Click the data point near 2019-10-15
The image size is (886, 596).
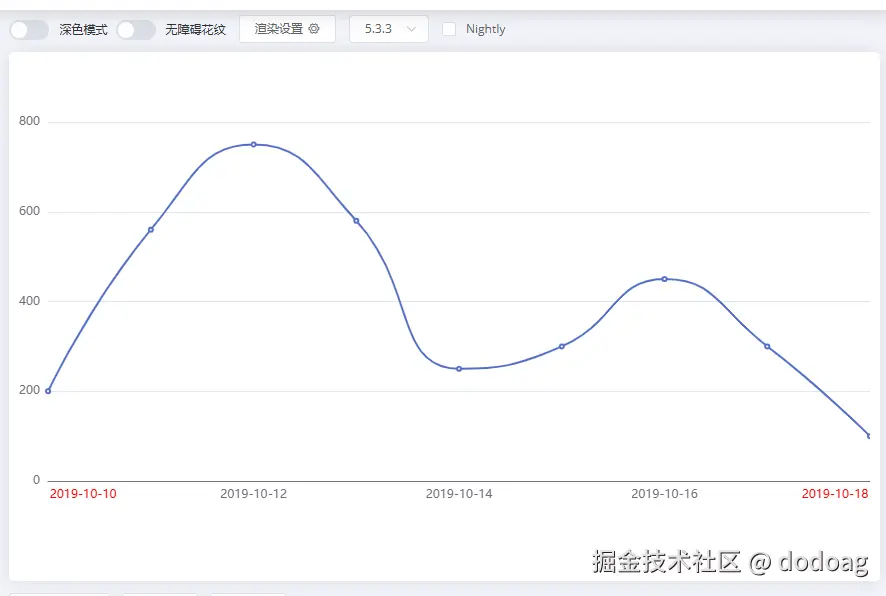coord(561,345)
